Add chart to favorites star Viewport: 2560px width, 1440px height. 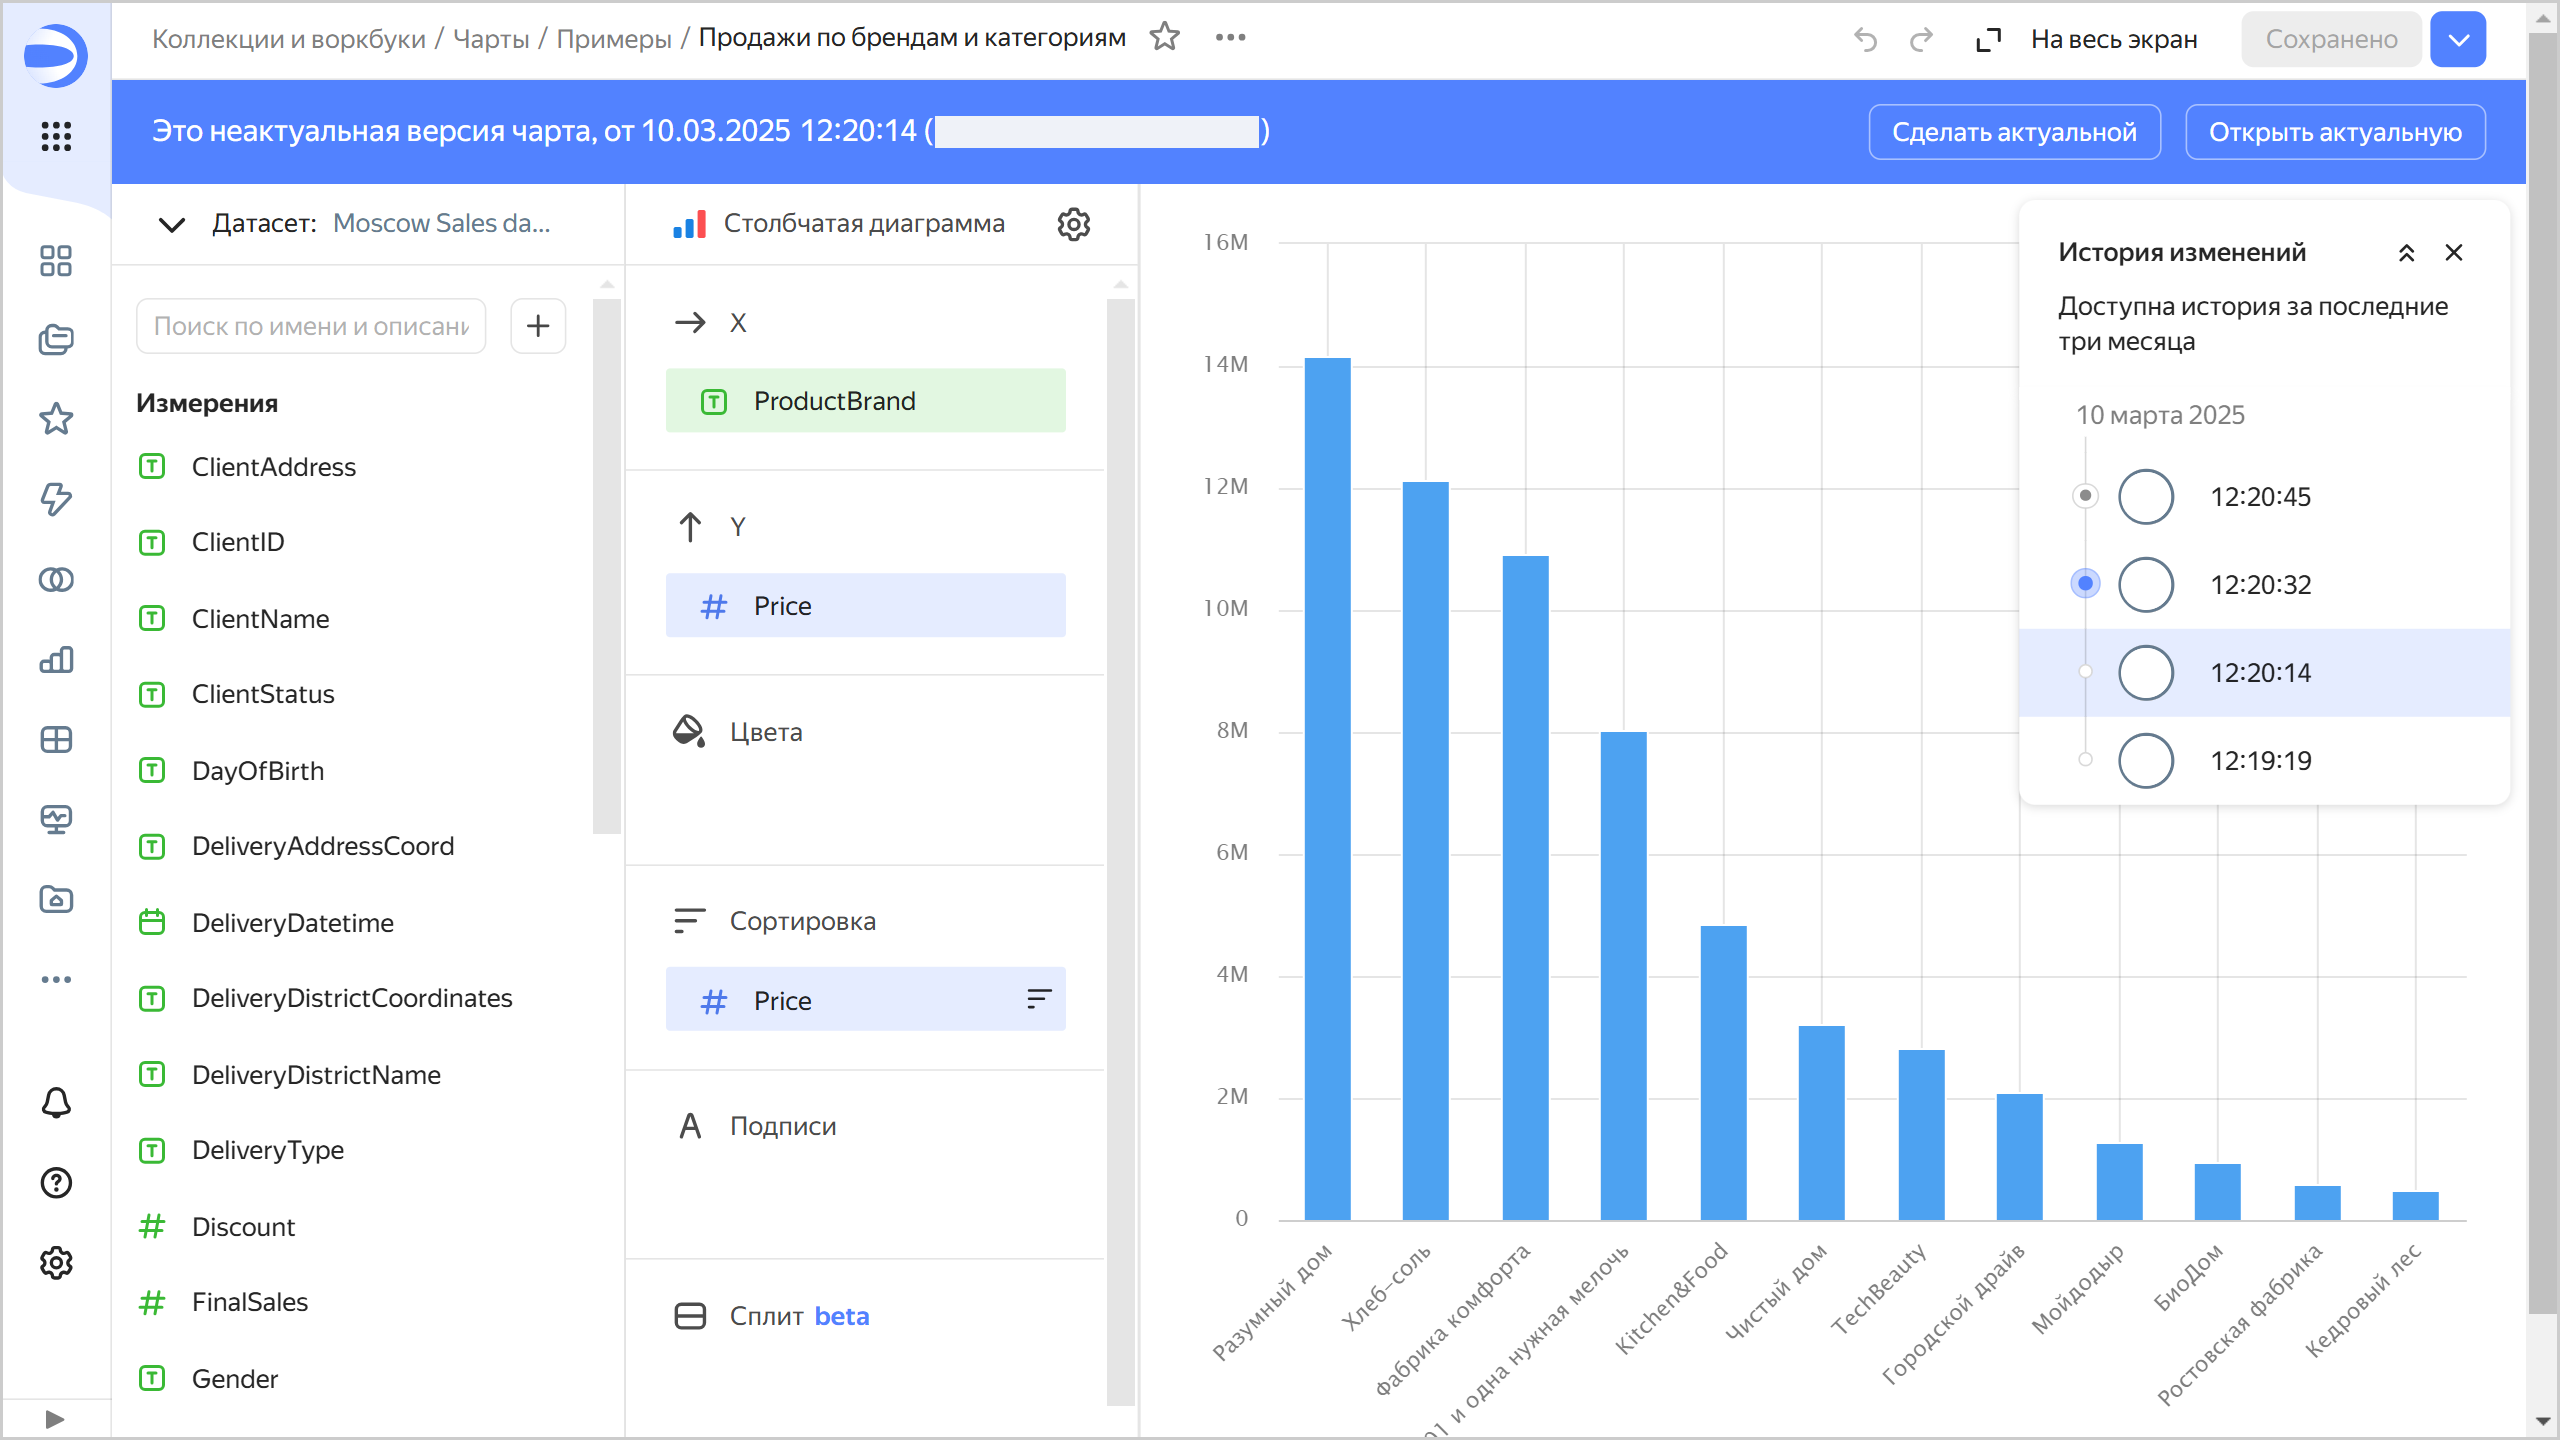tap(1164, 38)
